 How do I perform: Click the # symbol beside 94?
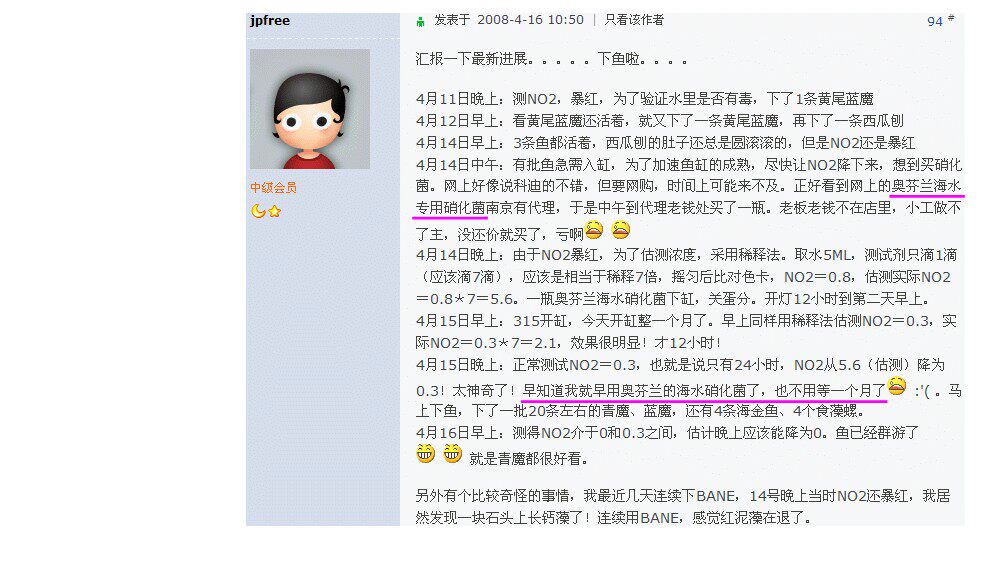pos(951,18)
